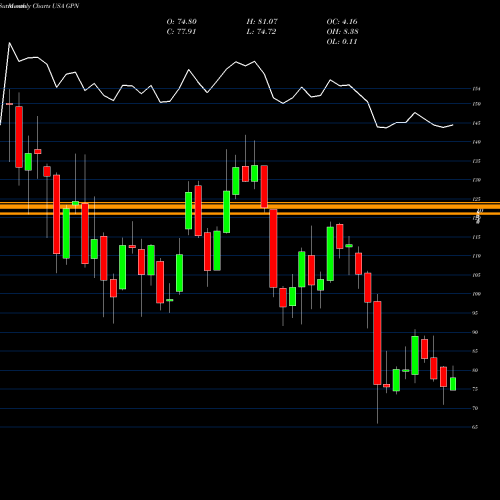Select the 100 price axis label

(476, 294)
